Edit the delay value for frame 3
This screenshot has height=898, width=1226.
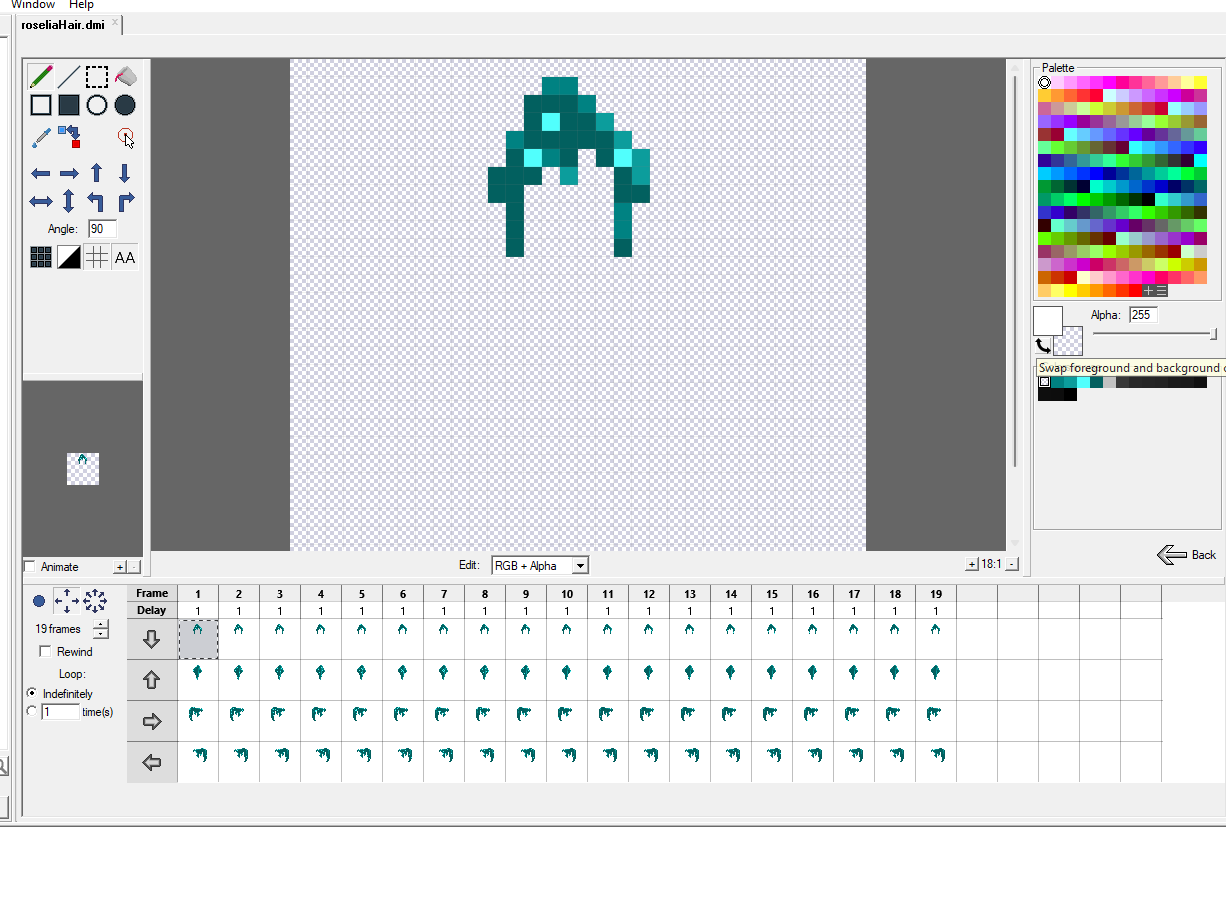coord(280,610)
